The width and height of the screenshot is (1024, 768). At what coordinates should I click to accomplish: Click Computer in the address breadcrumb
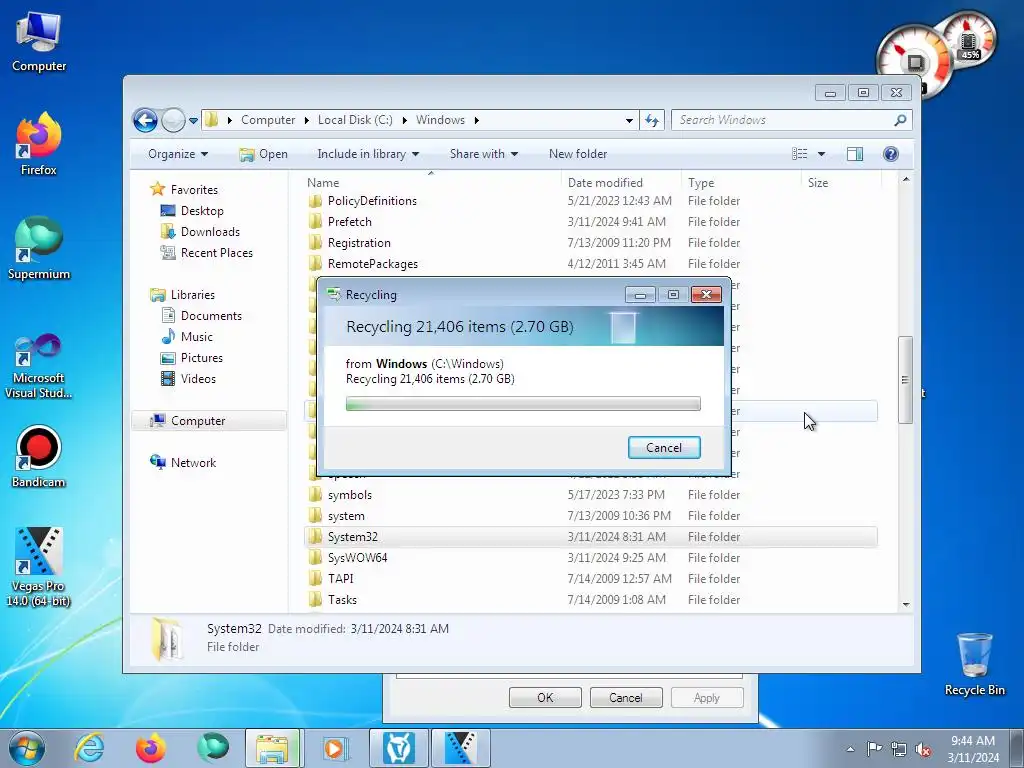pyautogui.click(x=268, y=120)
